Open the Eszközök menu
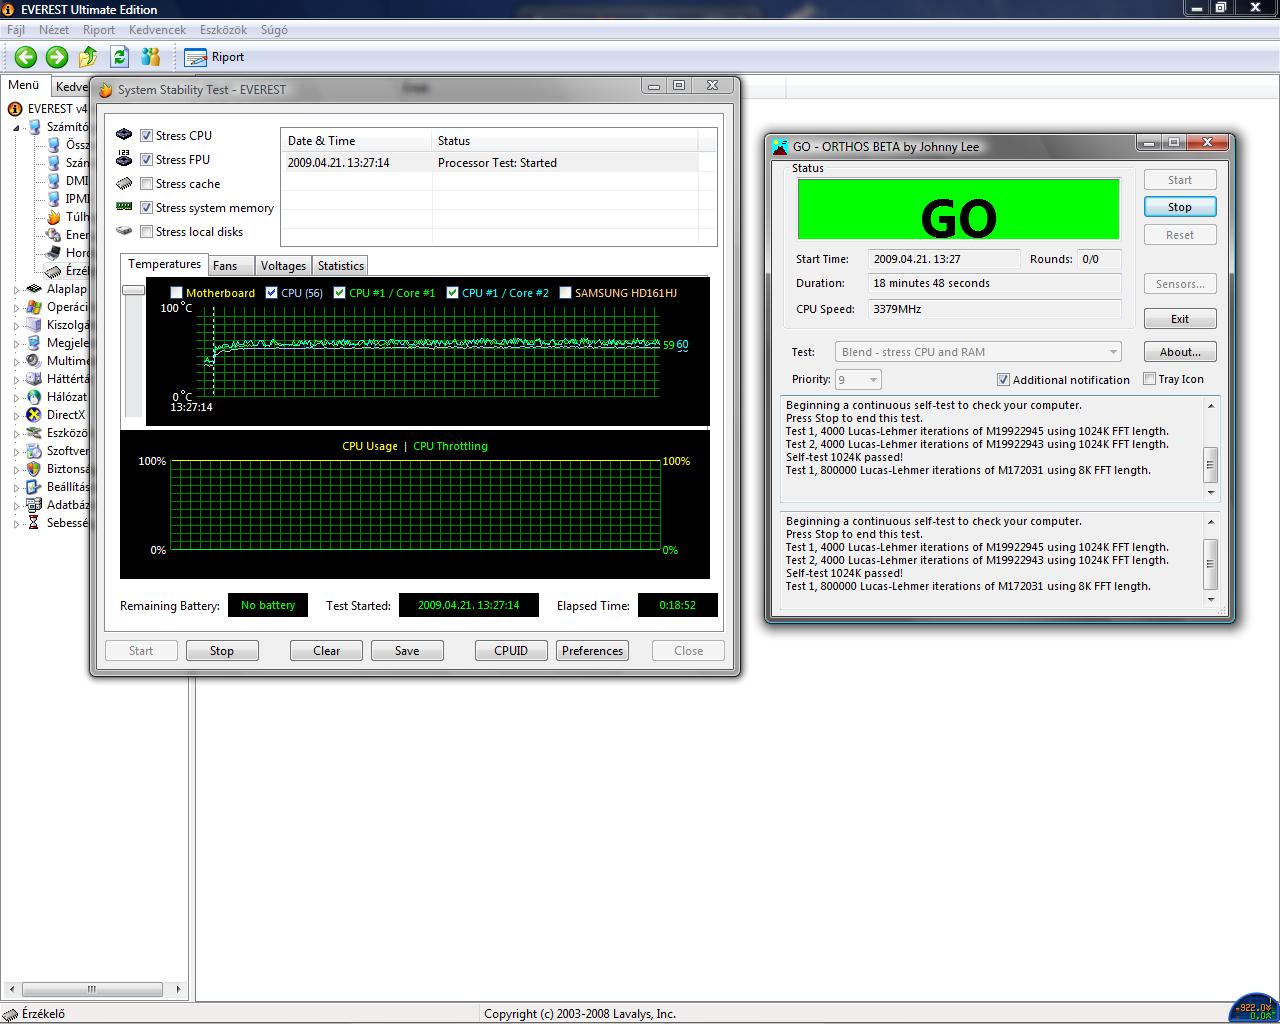The width and height of the screenshot is (1280, 1024). point(223,30)
